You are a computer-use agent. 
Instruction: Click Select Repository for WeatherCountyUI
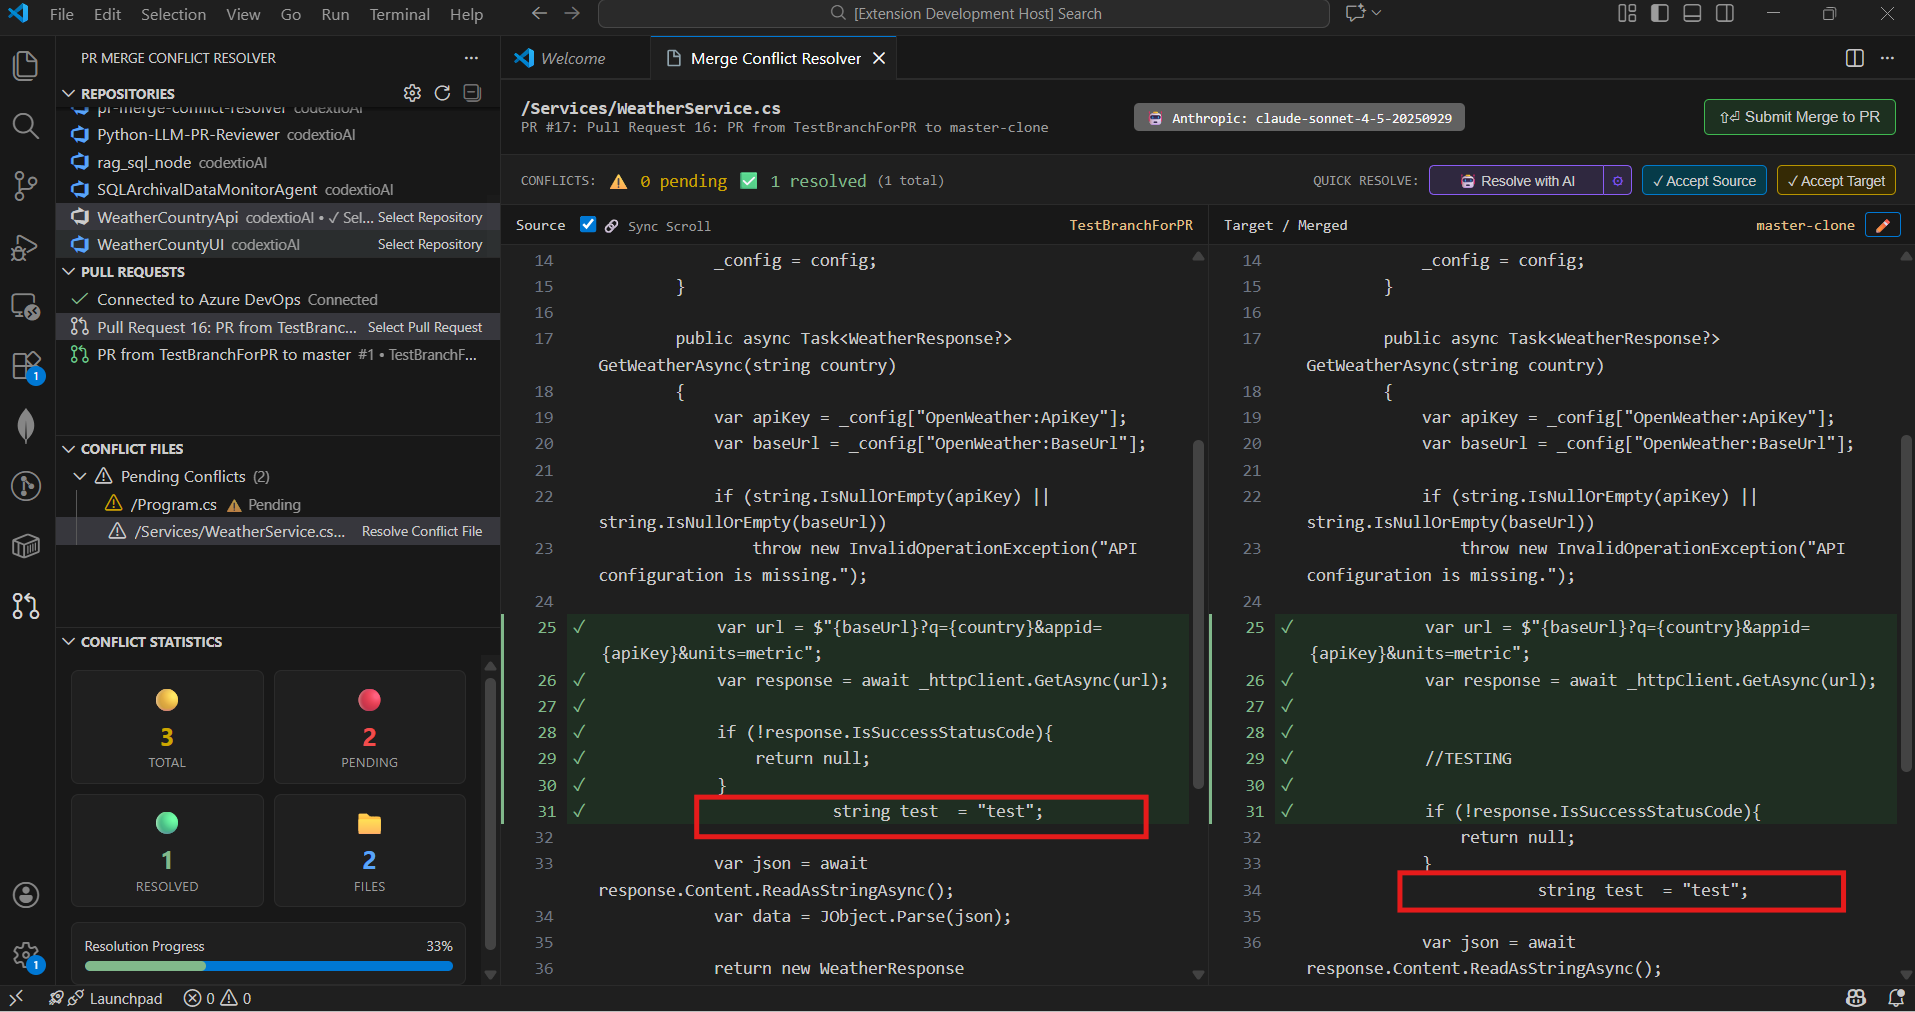[430, 244]
